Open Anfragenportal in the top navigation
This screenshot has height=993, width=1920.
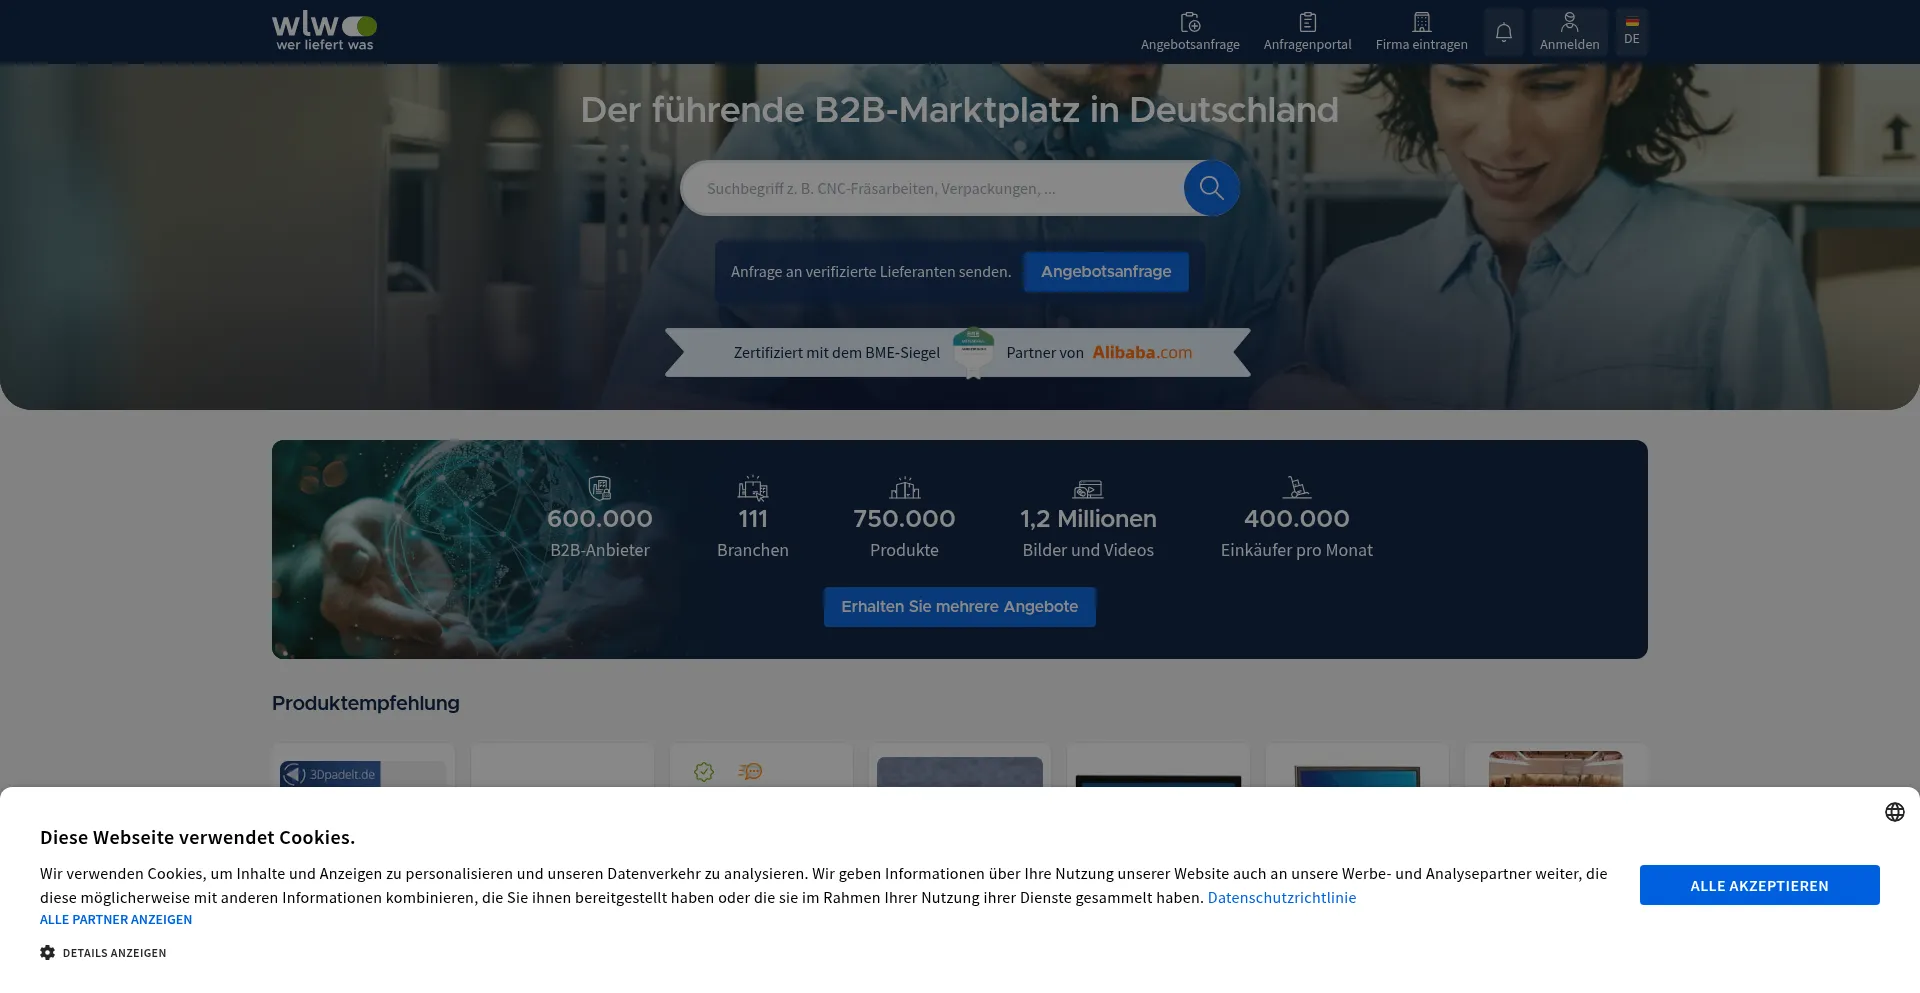(1307, 32)
